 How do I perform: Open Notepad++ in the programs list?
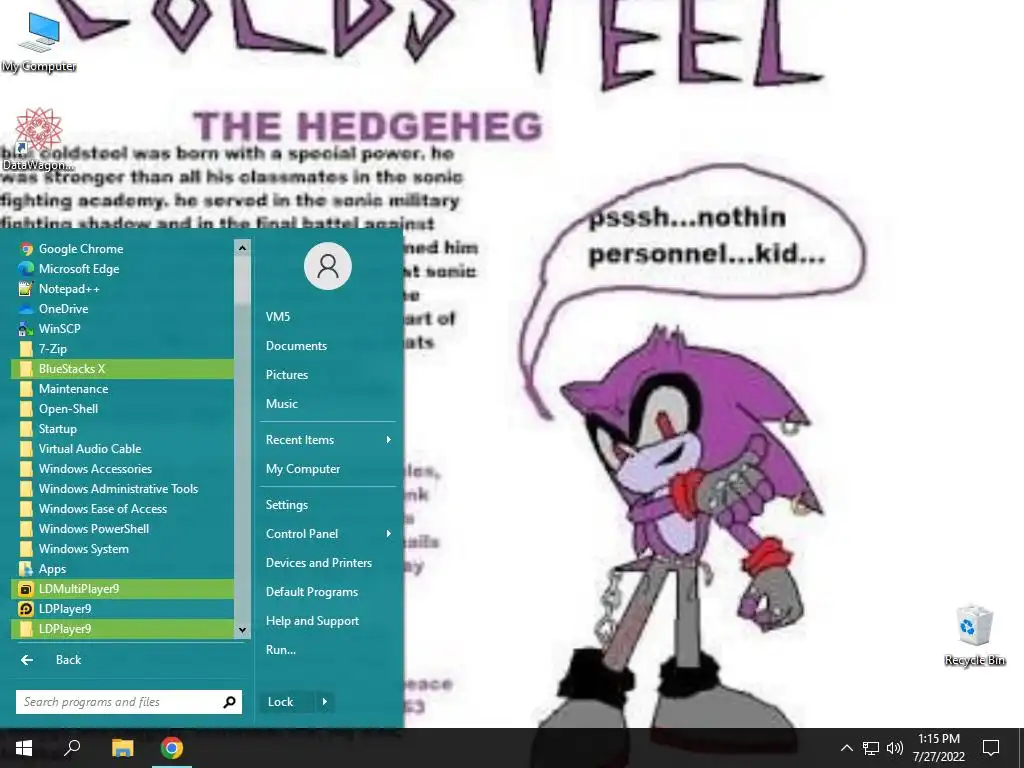(122, 289)
